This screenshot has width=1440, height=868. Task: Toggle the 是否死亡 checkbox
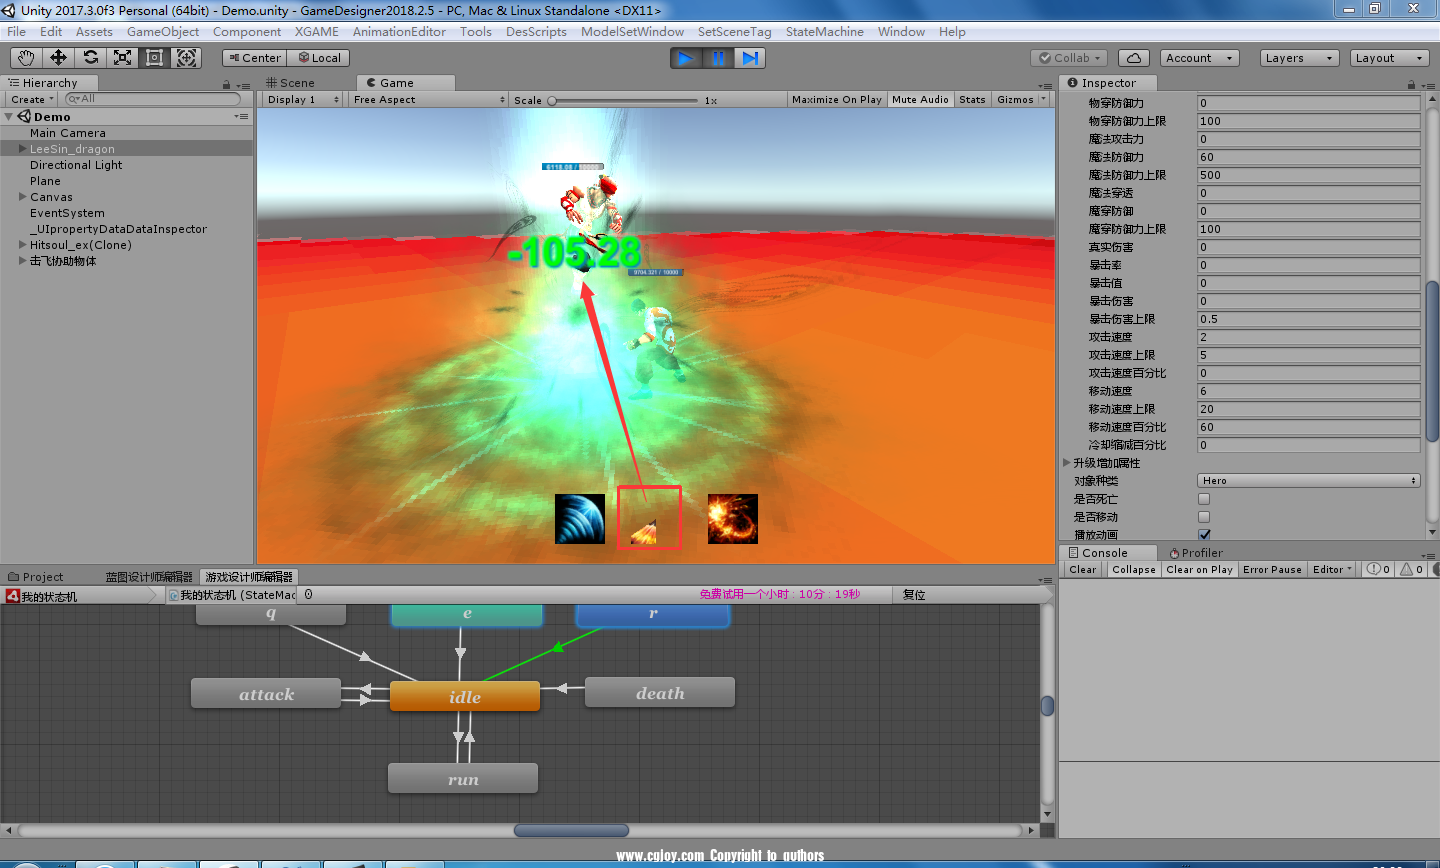[x=1204, y=499]
